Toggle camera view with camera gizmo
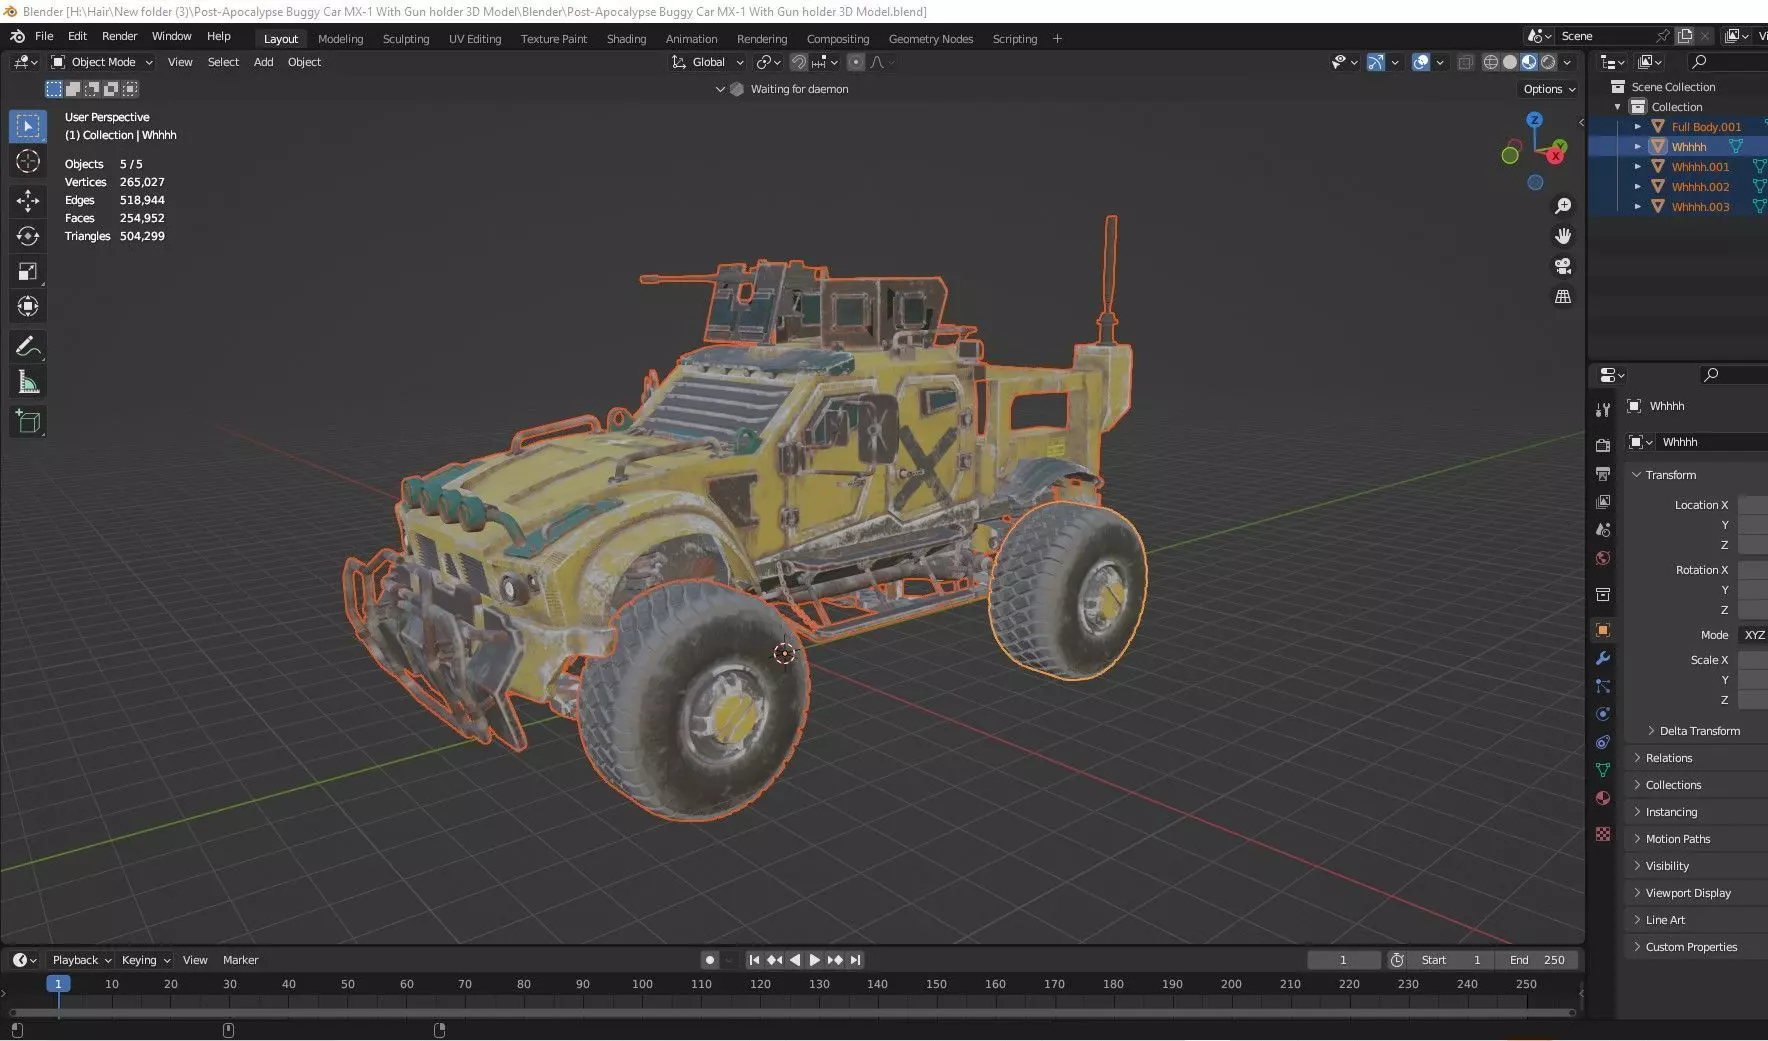The height and width of the screenshot is (1041, 1768). coord(1562,266)
